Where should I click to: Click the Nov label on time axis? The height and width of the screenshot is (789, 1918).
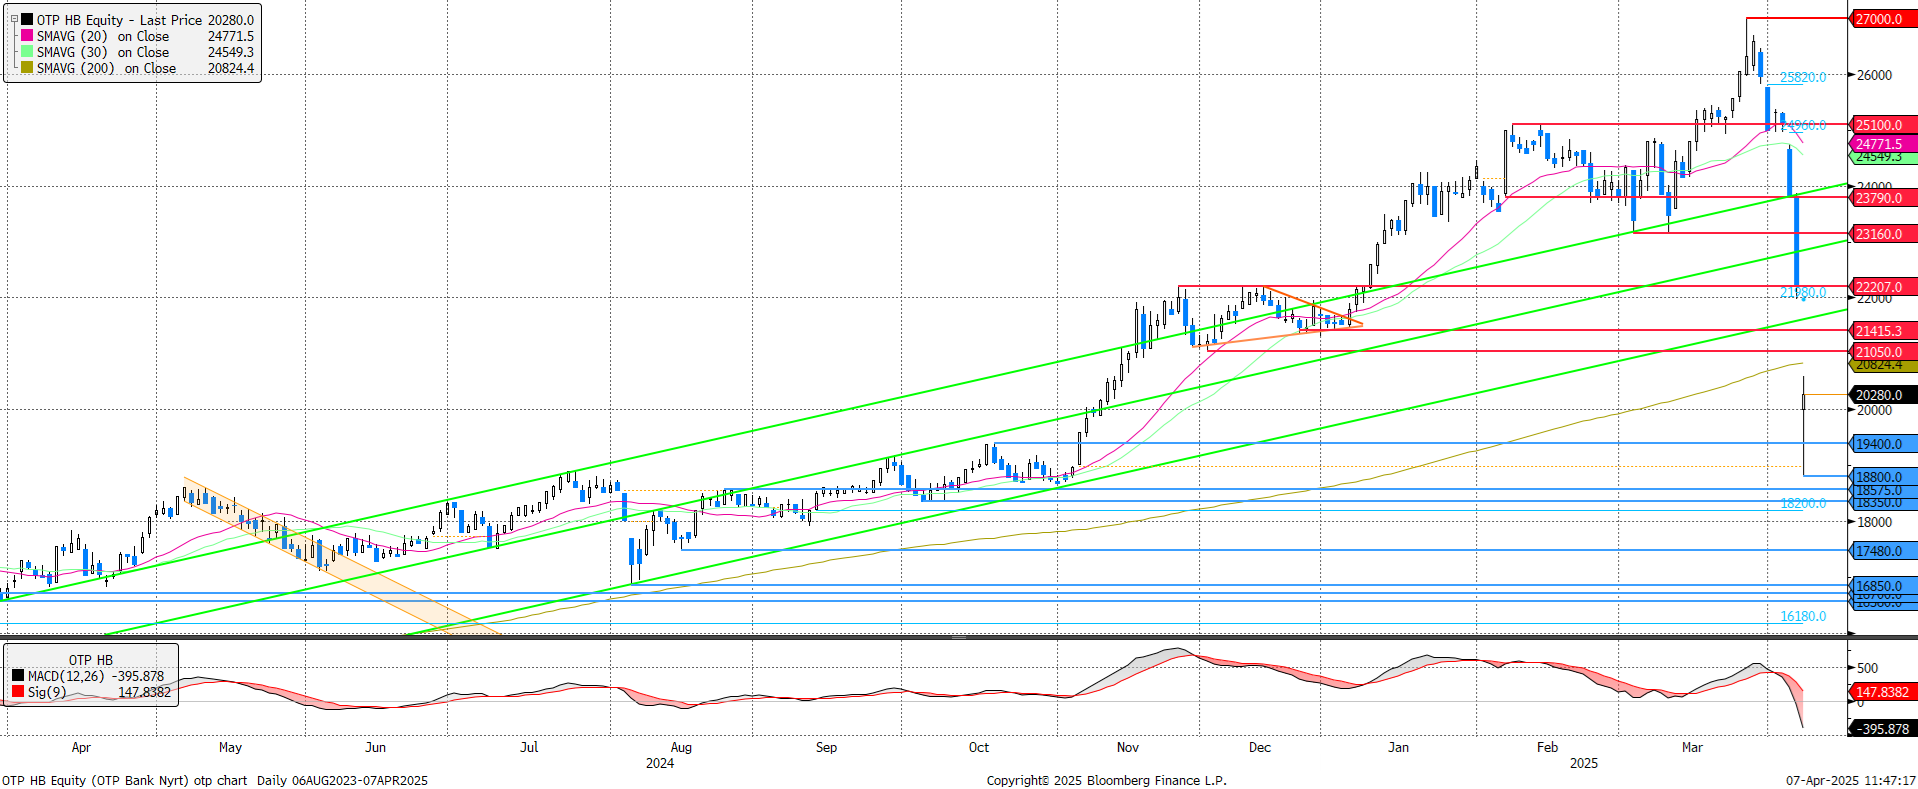1128,747
